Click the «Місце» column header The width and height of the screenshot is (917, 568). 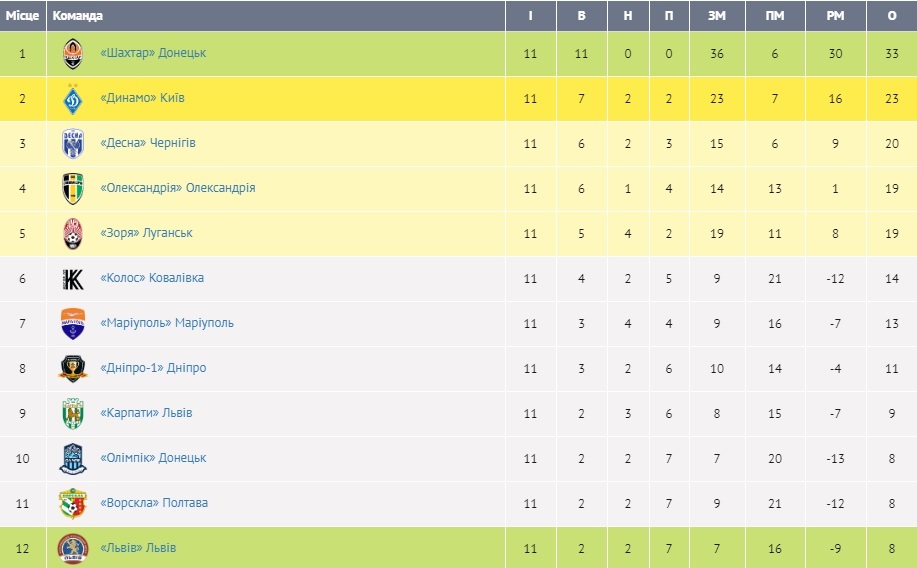pyautogui.click(x=22, y=16)
